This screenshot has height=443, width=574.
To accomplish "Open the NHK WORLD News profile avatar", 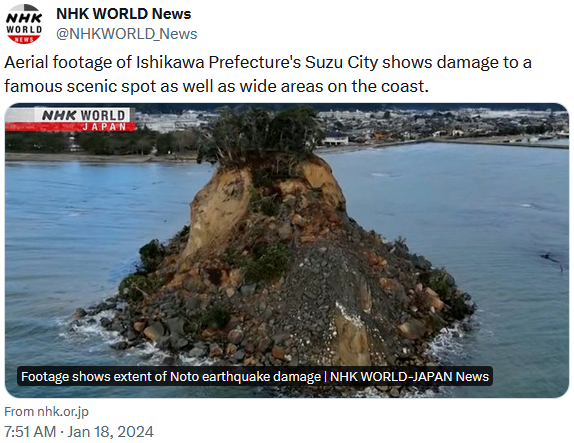I will pyautogui.click(x=24, y=24).
